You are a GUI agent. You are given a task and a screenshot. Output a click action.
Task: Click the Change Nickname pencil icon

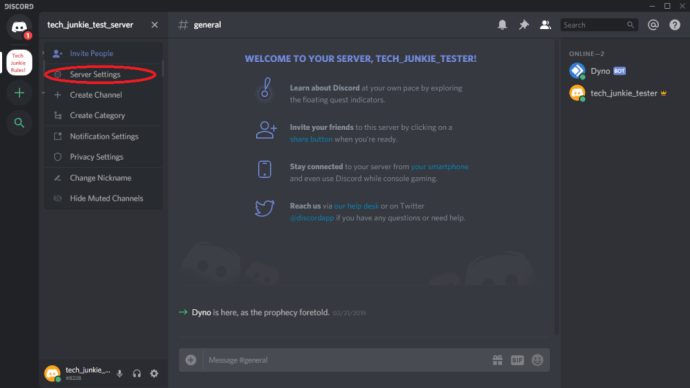click(x=58, y=178)
